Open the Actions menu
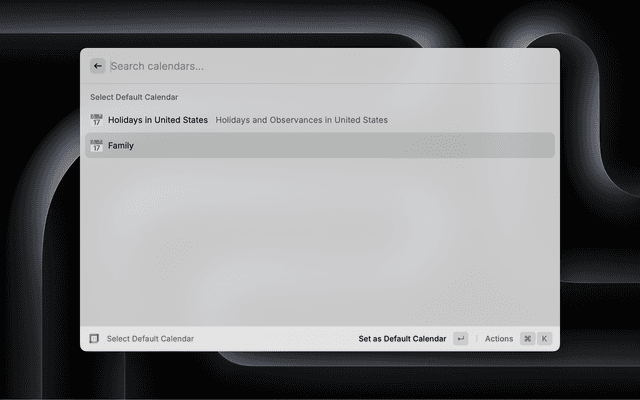Viewport: 640px width, 400px height. point(499,339)
